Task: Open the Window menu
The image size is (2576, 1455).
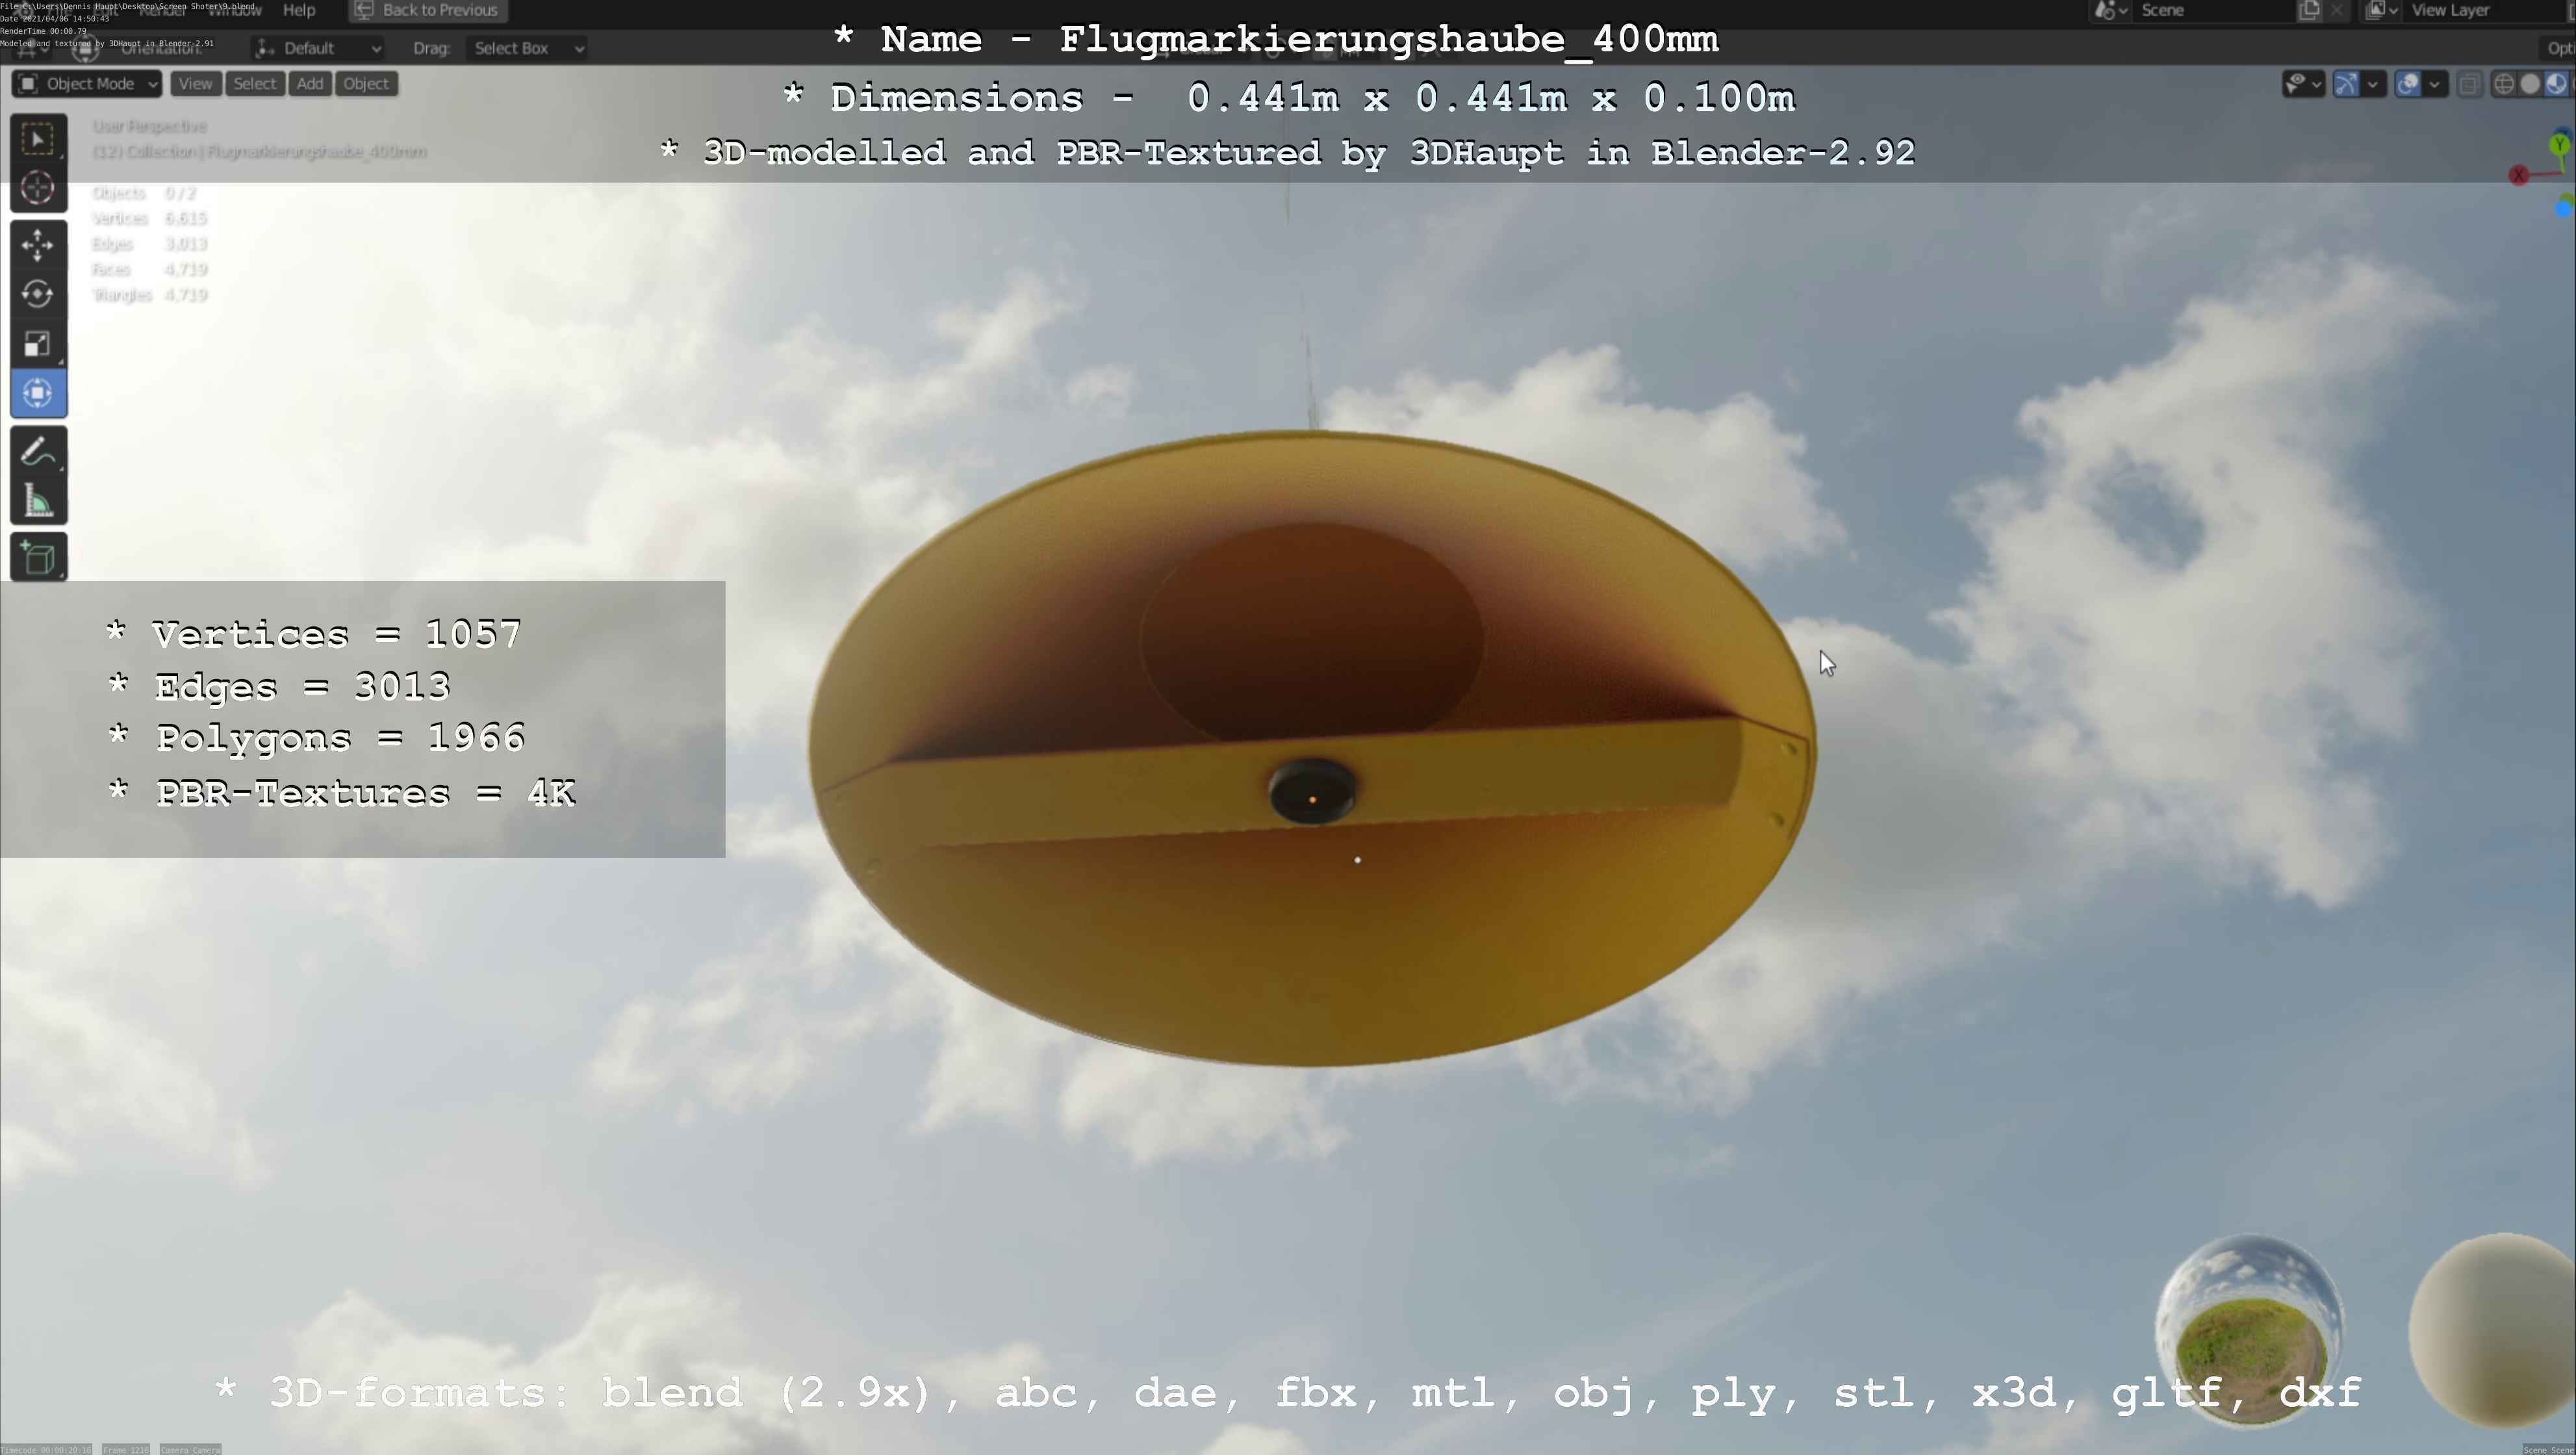Action: point(234,10)
